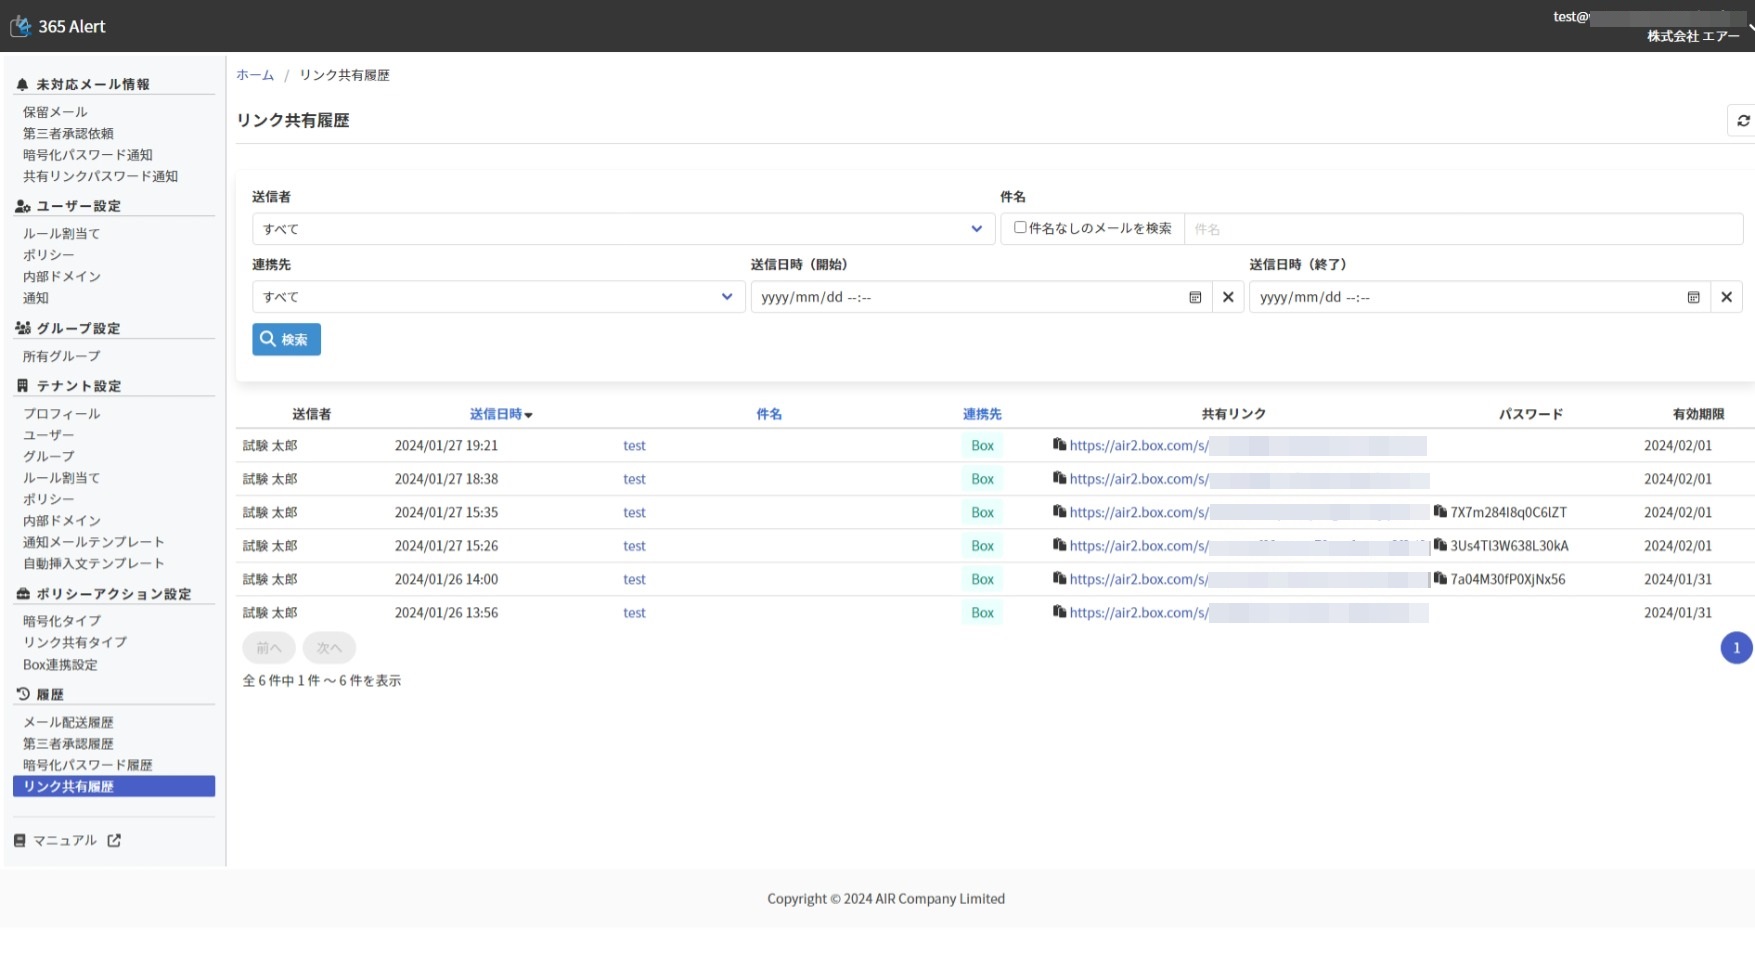
Task: Click inside the 件名 subject text field
Action: point(1462,229)
